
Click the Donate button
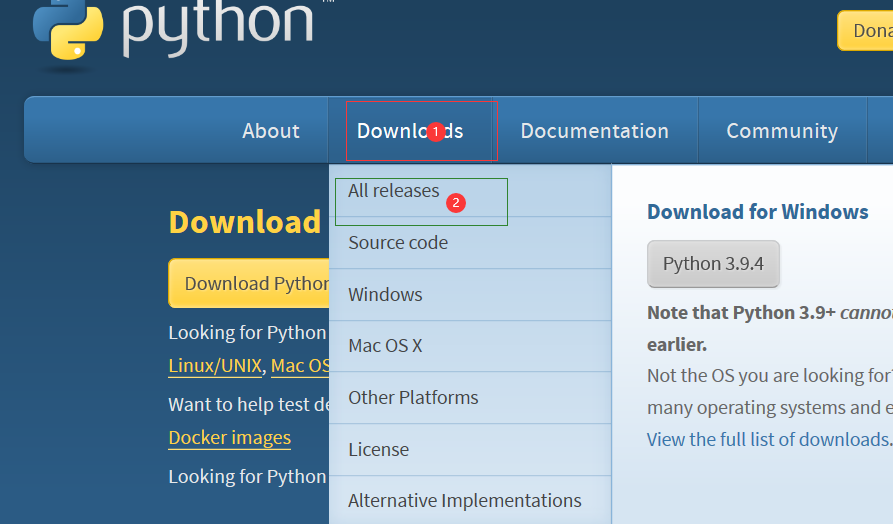tap(865, 31)
